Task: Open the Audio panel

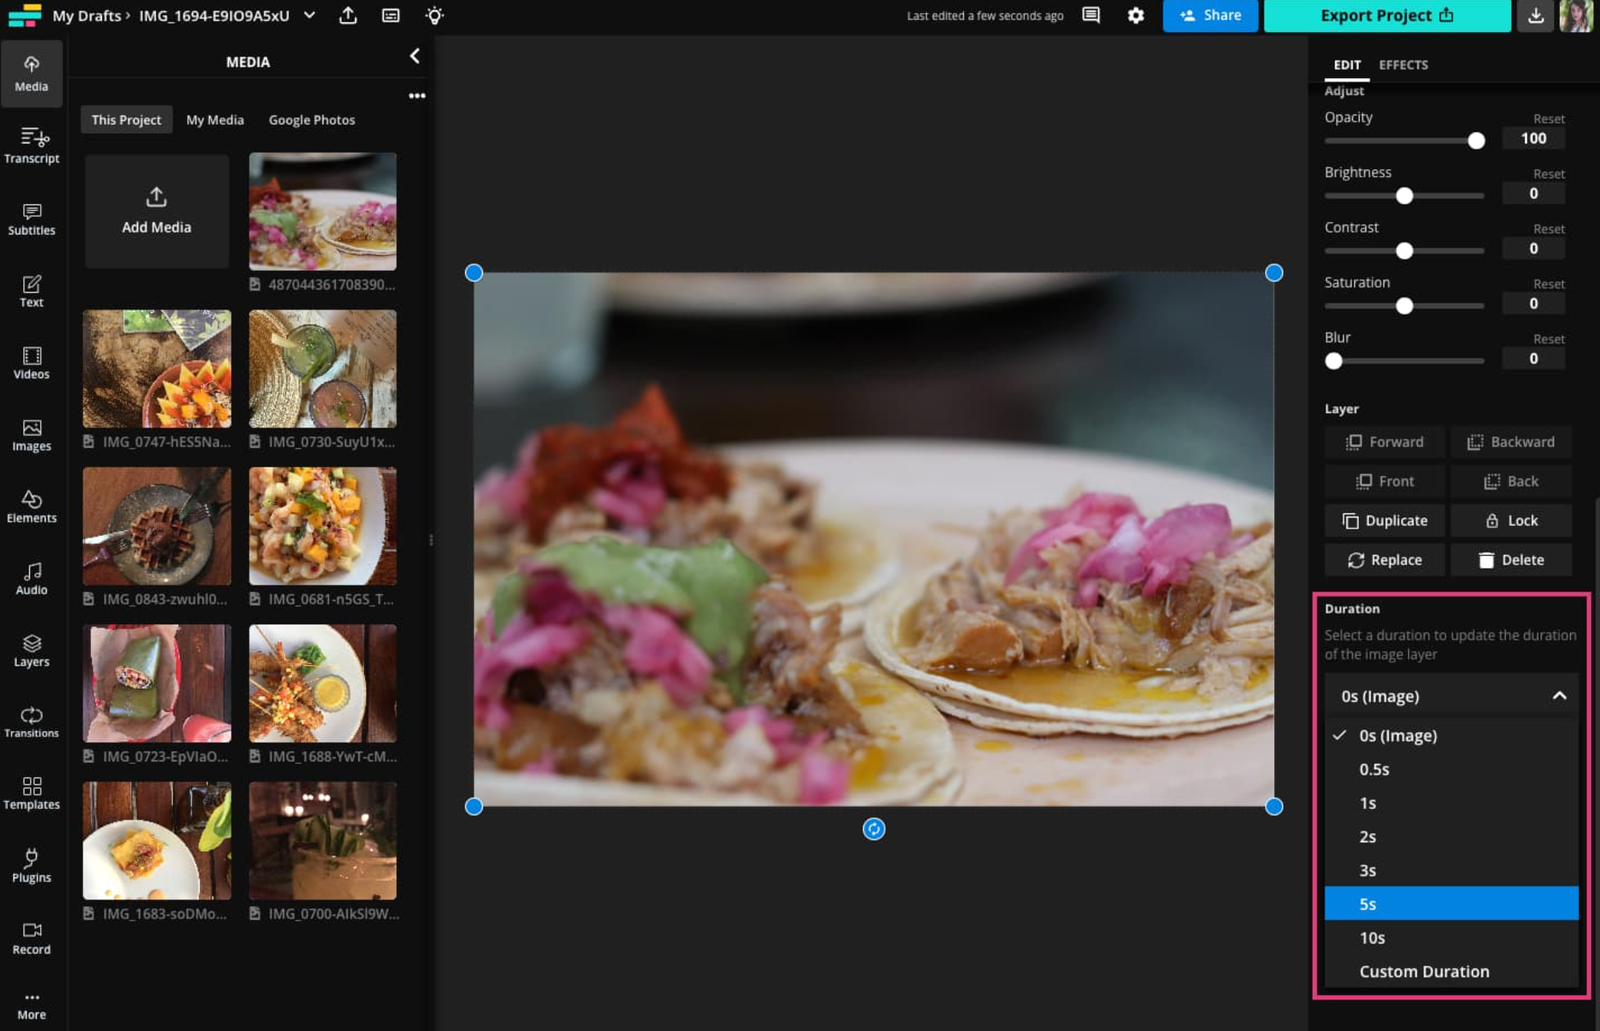Action: point(31,578)
